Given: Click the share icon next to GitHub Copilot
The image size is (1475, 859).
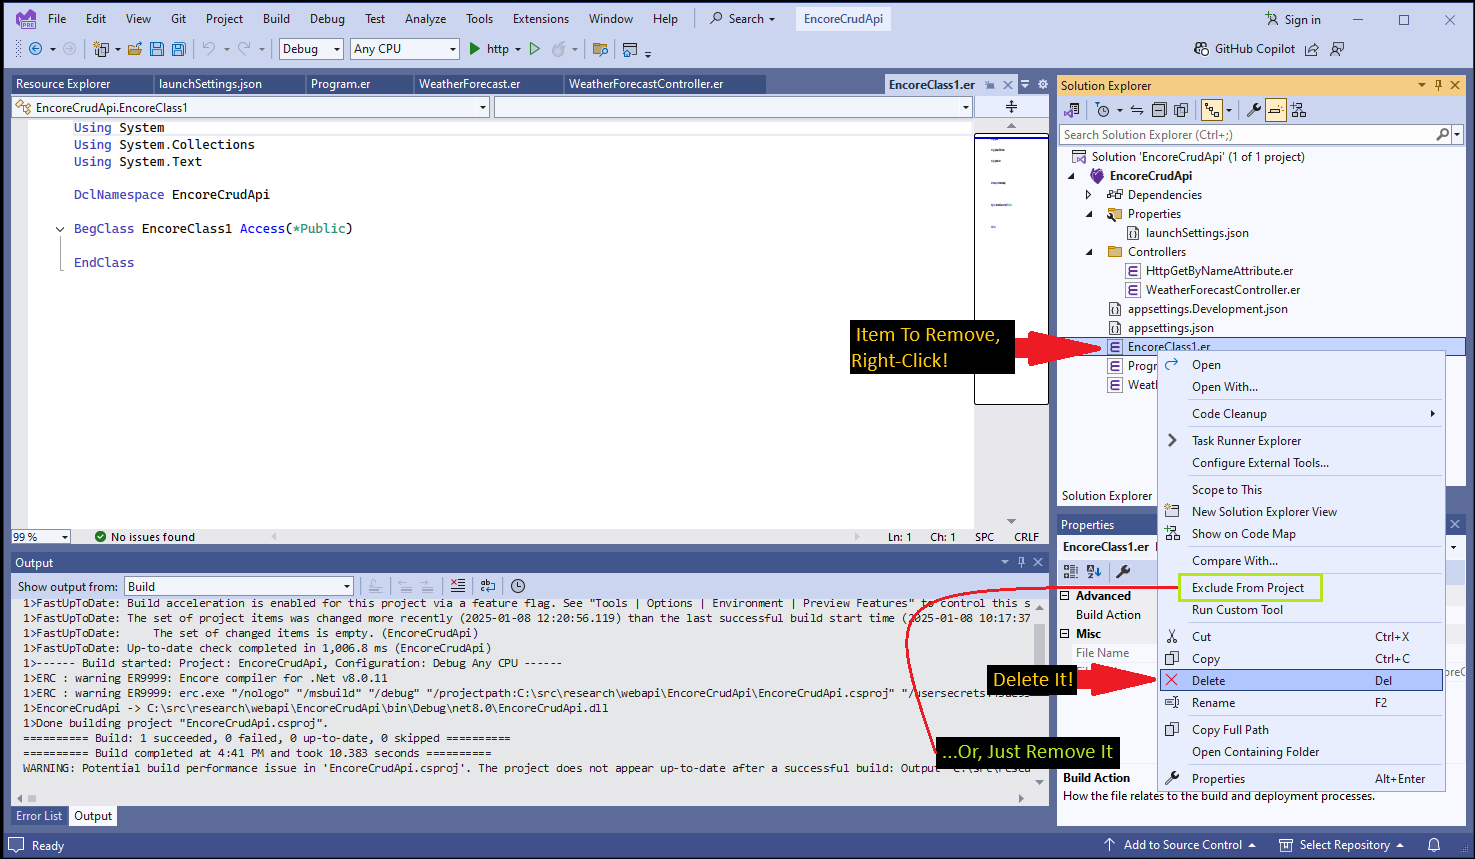Looking at the screenshot, I should [1312, 49].
